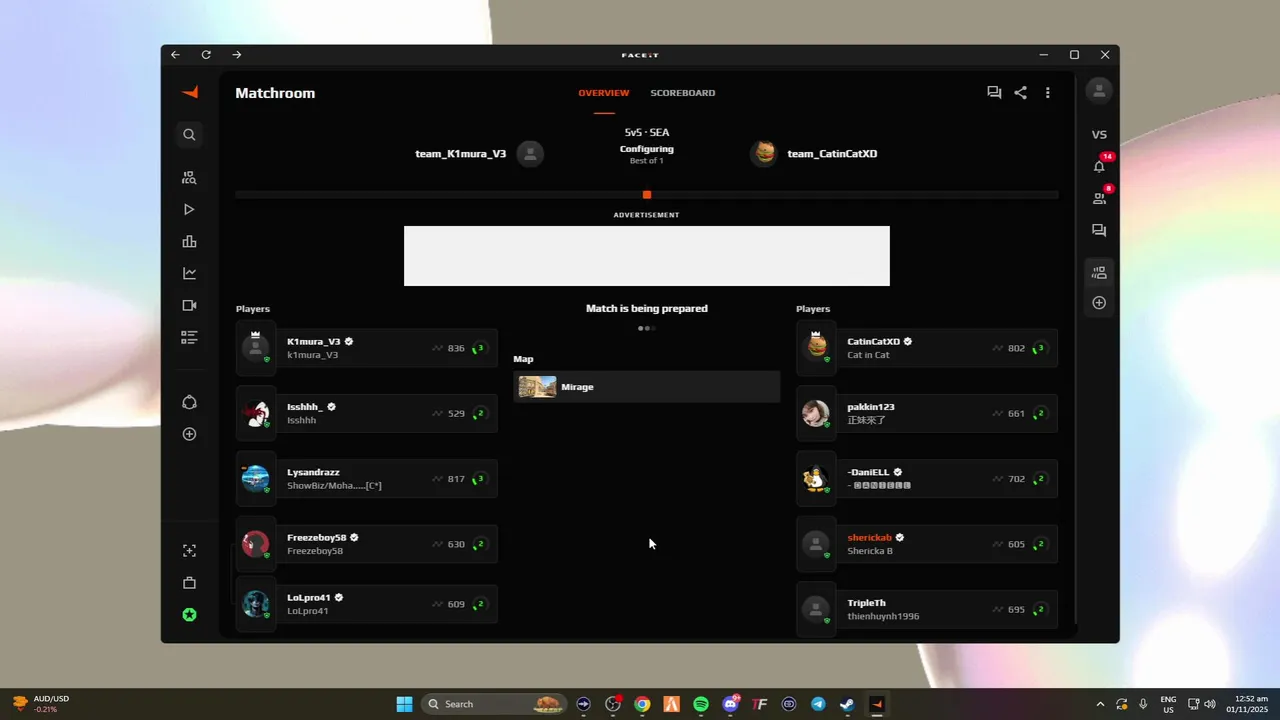The image size is (1280, 720).
Task: Open Steam from the taskbar
Action: 847,704
